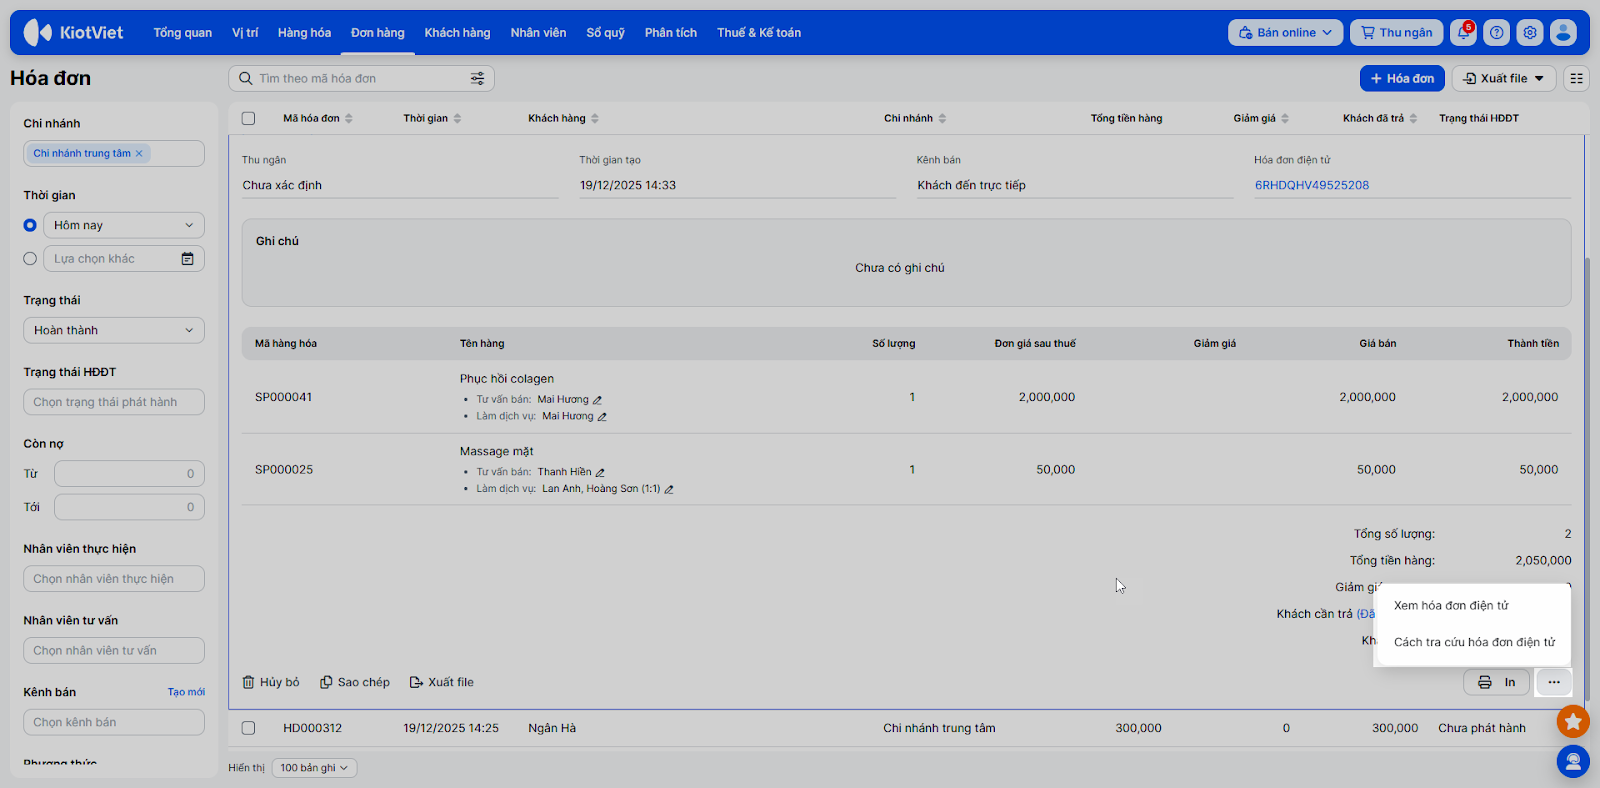Click the Sao chép button

tap(355, 683)
